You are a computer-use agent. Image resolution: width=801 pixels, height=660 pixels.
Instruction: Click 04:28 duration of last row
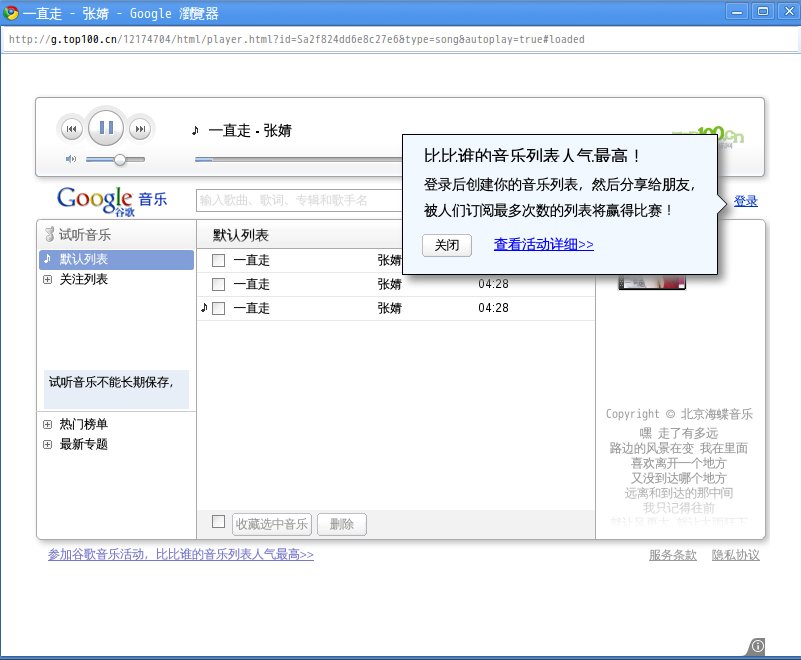pos(493,308)
